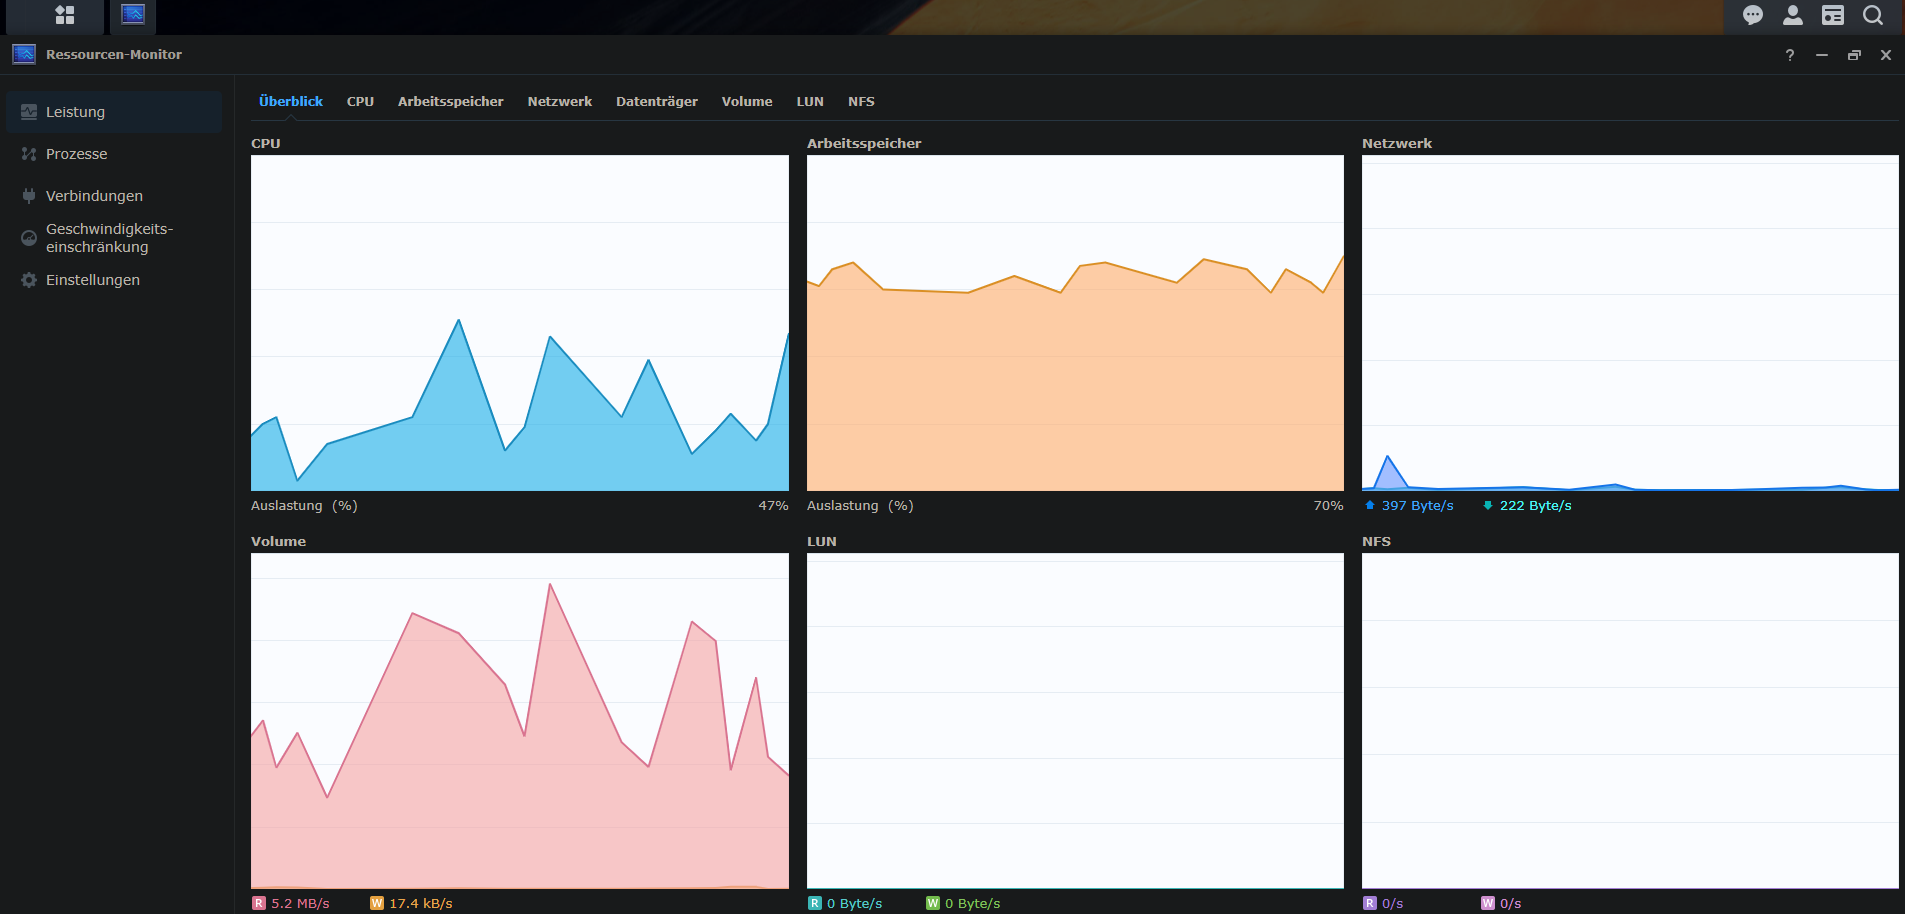This screenshot has height=914, width=1905.
Task: Open the widgets panel icon
Action: (x=1832, y=16)
